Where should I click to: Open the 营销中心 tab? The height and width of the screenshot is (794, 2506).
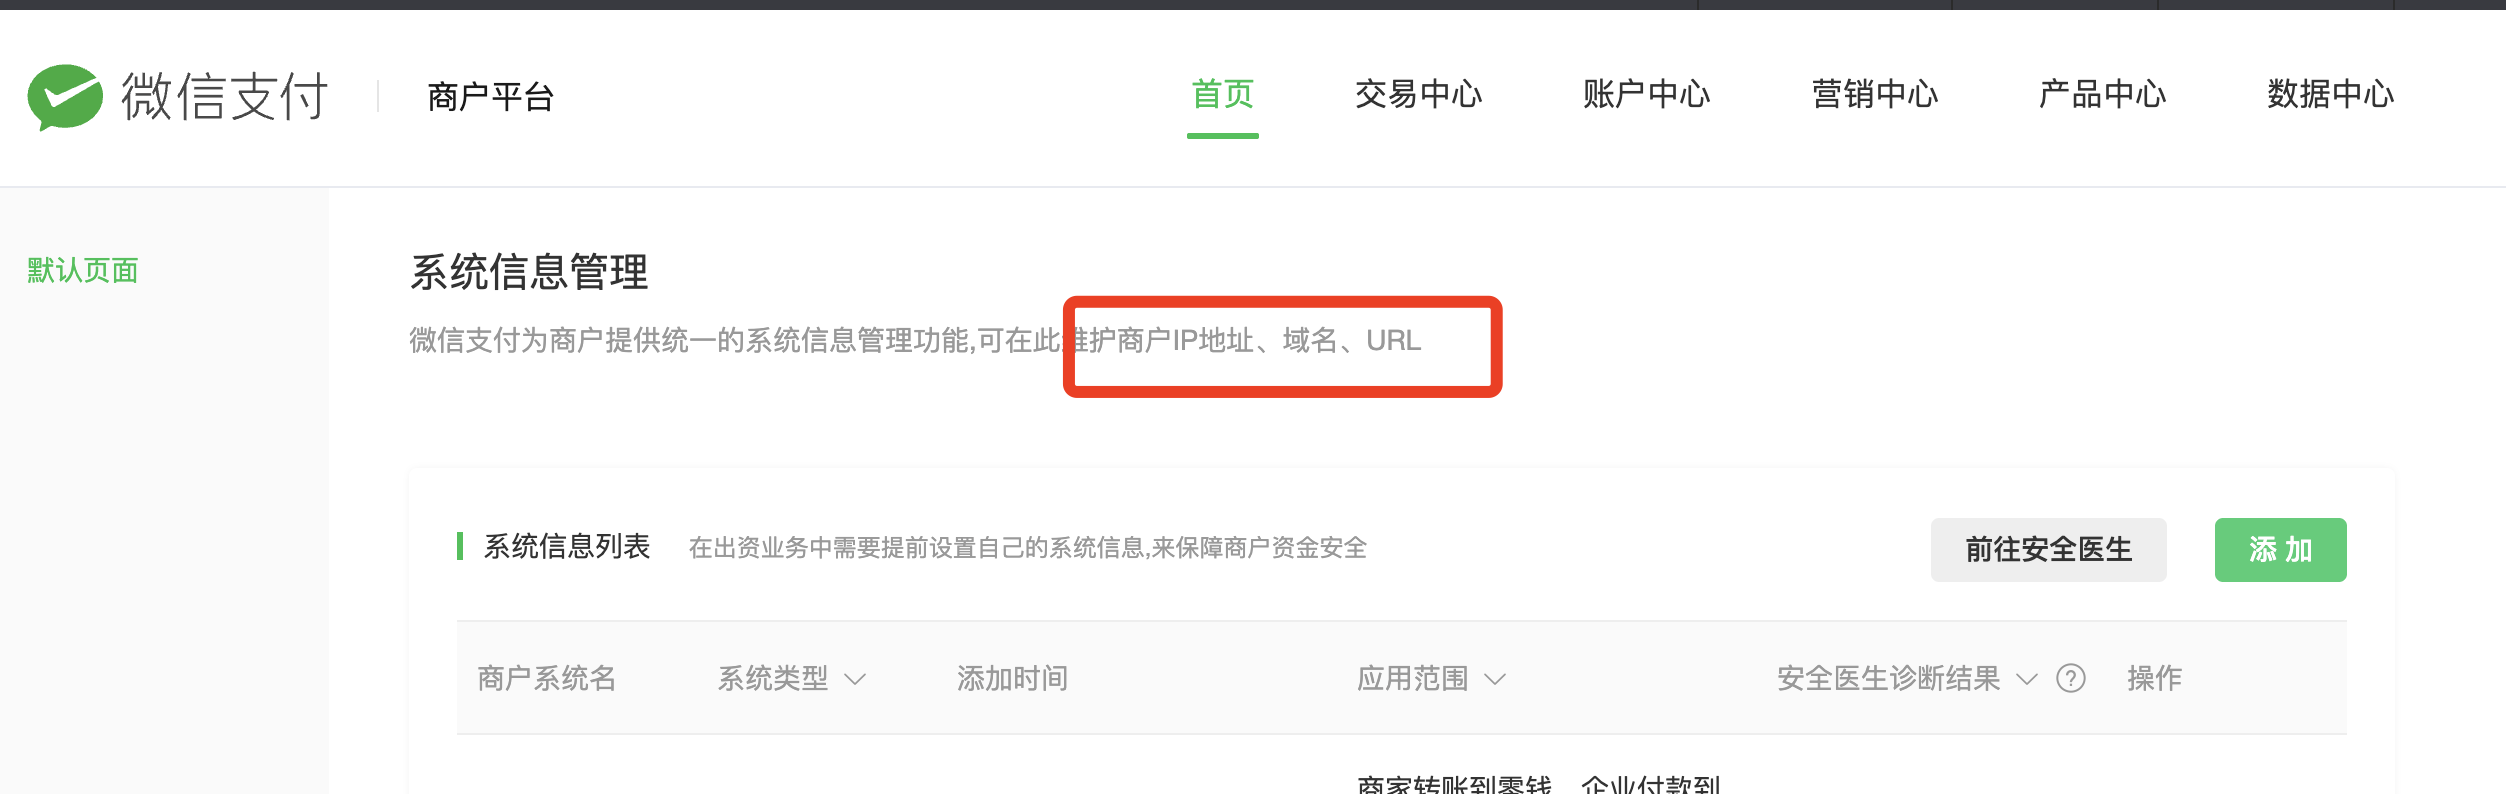point(1875,95)
